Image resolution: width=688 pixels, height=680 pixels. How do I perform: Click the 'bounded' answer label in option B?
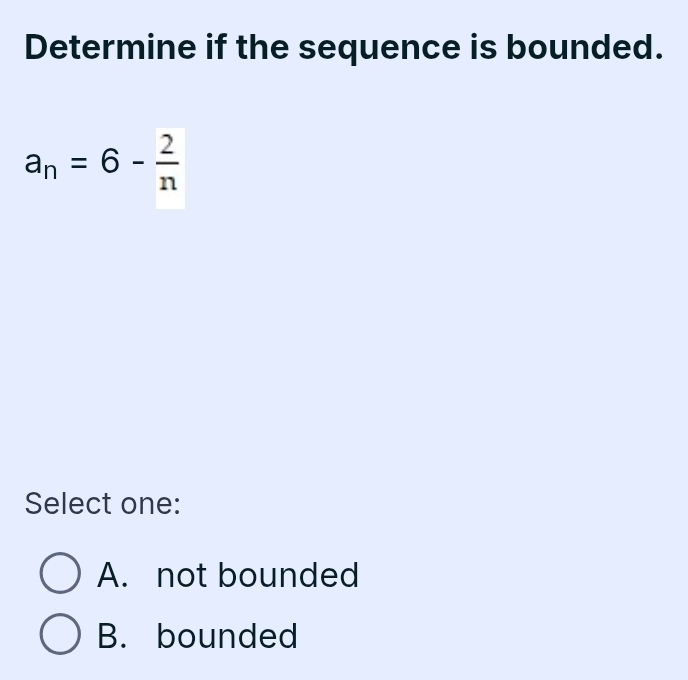(227, 636)
